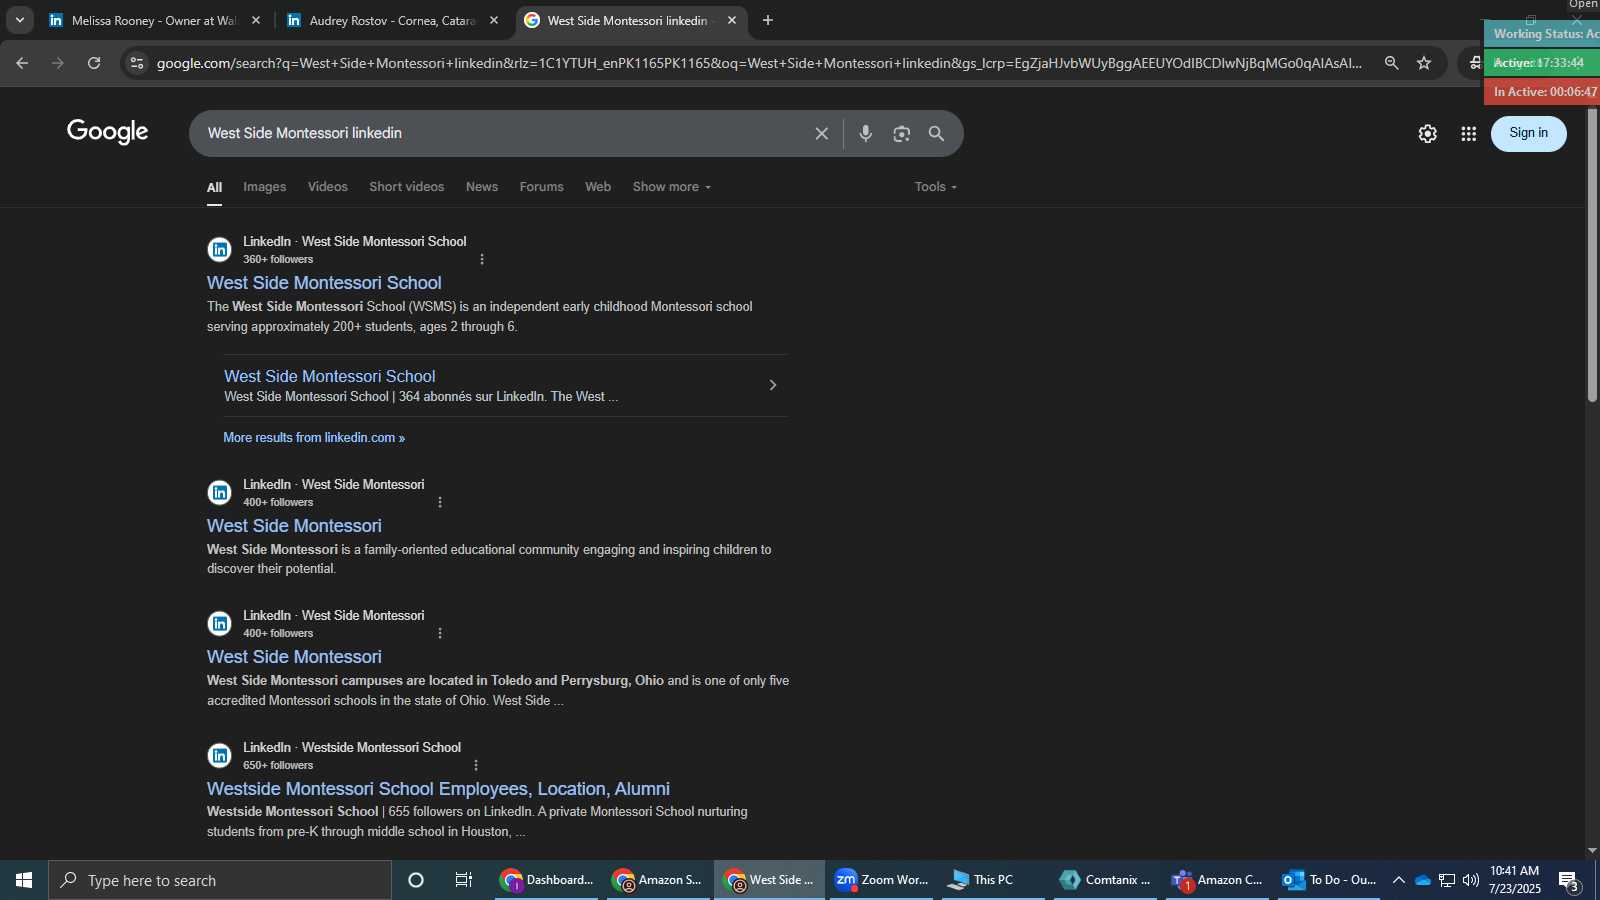Open West Side Montessori family-oriented result title

294,526
